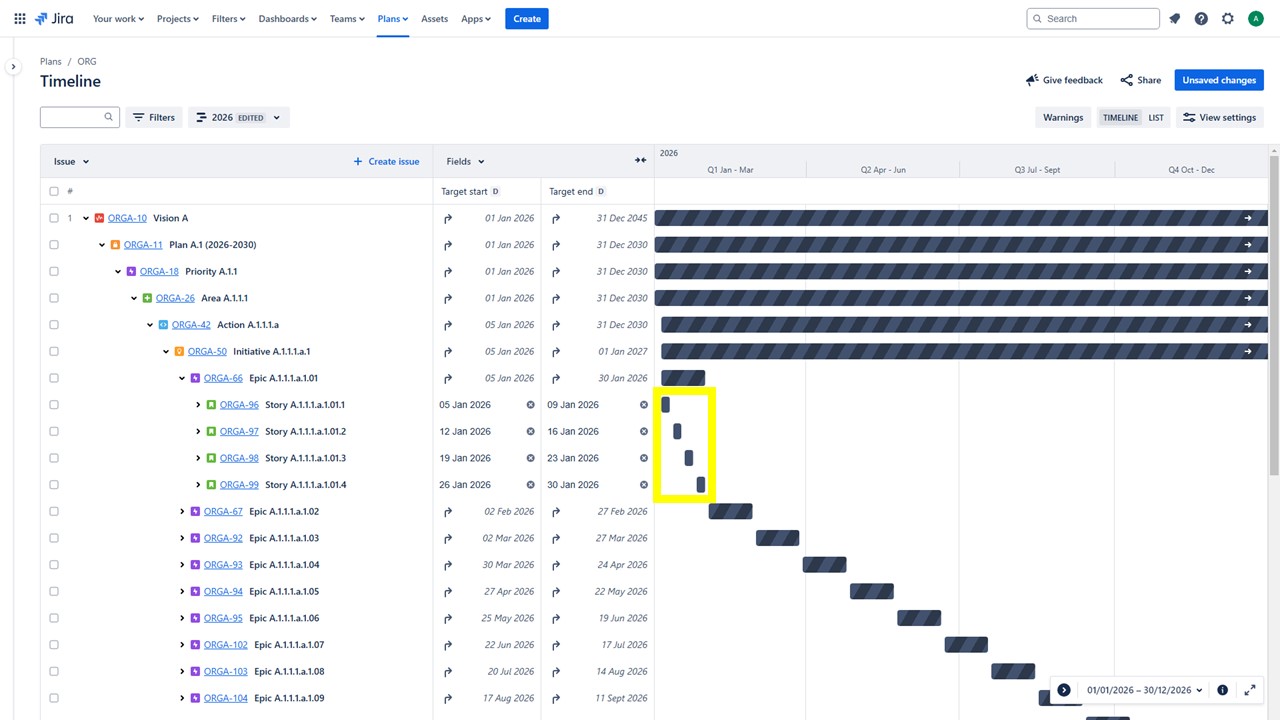Click the Vision issue type icon of ORGA-10
This screenshot has width=1280, height=720.
(99, 218)
